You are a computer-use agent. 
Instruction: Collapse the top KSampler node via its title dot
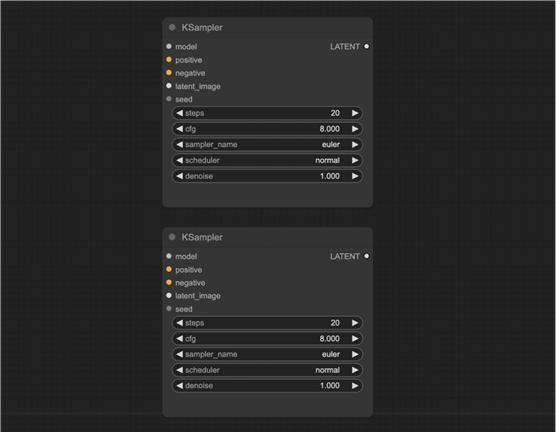click(172, 27)
